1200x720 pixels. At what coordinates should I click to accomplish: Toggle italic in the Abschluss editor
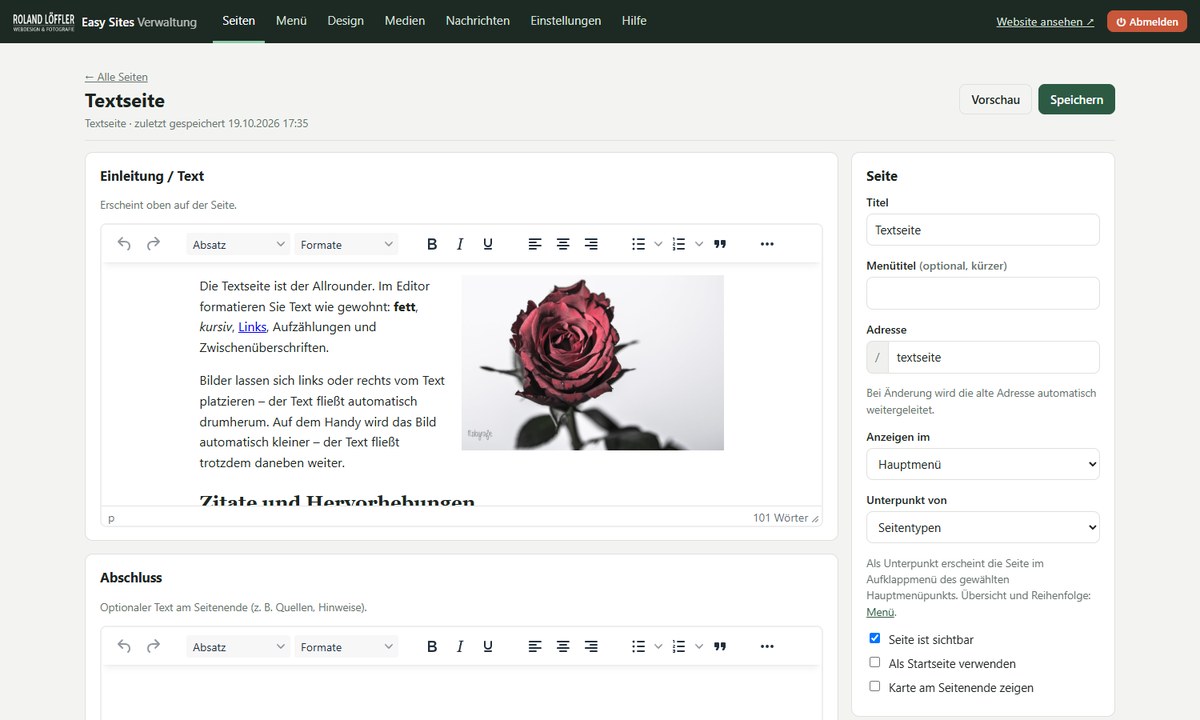point(460,647)
